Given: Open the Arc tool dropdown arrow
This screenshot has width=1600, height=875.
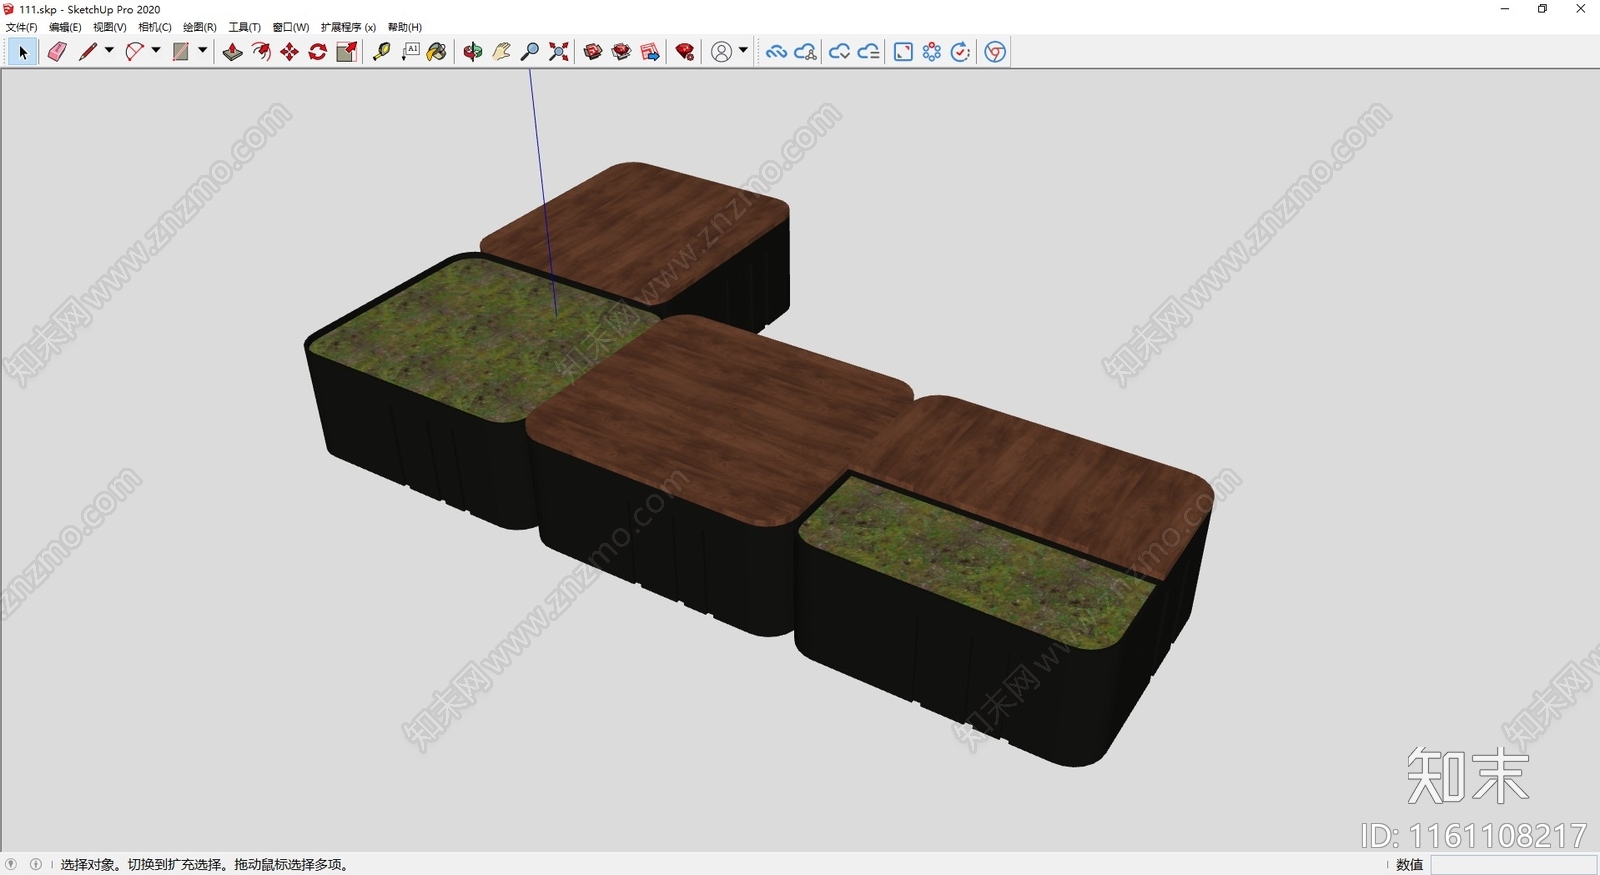Looking at the screenshot, I should click(156, 50).
